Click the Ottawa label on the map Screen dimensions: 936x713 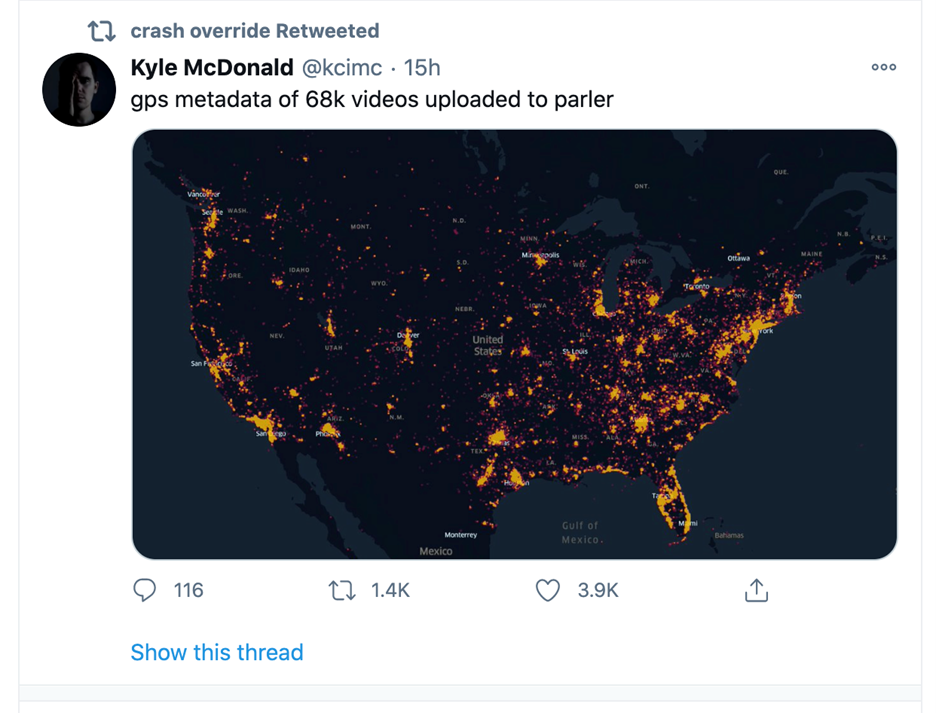pyautogui.click(x=738, y=258)
